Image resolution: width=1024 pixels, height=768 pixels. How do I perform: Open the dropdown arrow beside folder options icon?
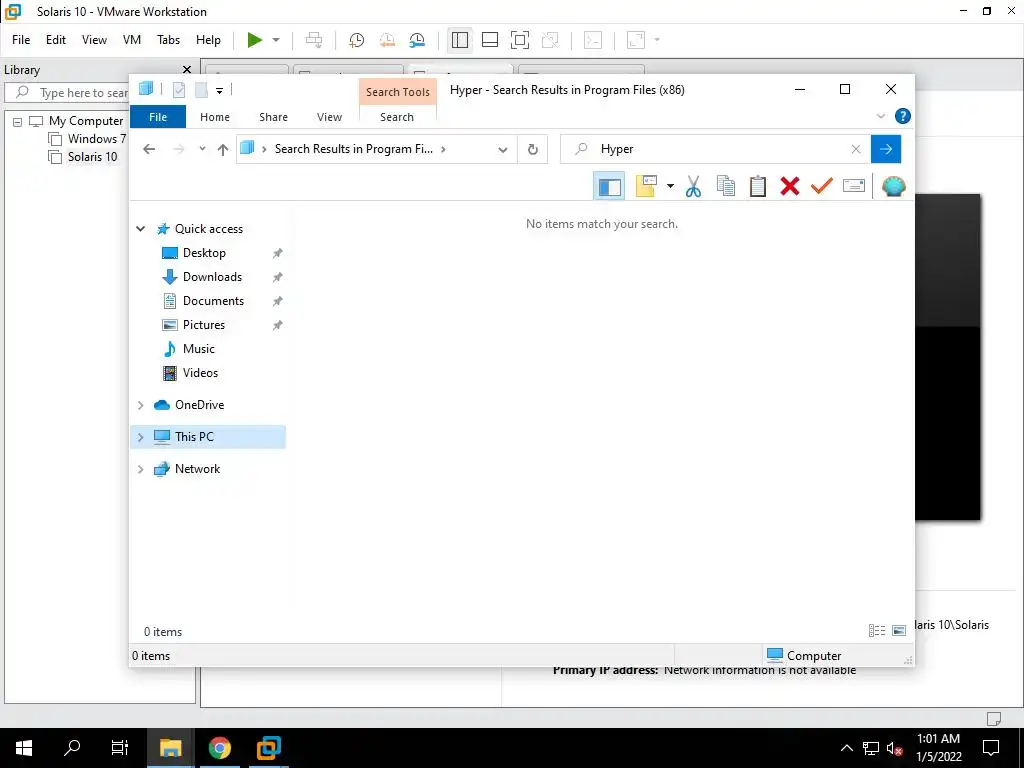pyautogui.click(x=670, y=187)
